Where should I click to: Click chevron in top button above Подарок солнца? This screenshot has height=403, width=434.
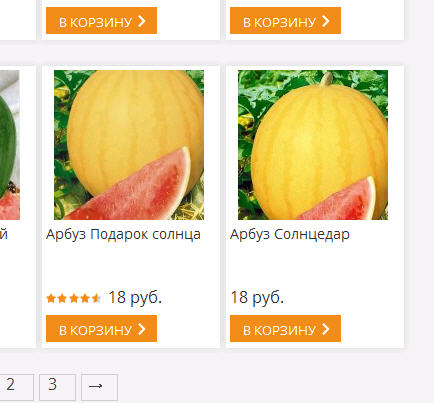tap(142, 21)
